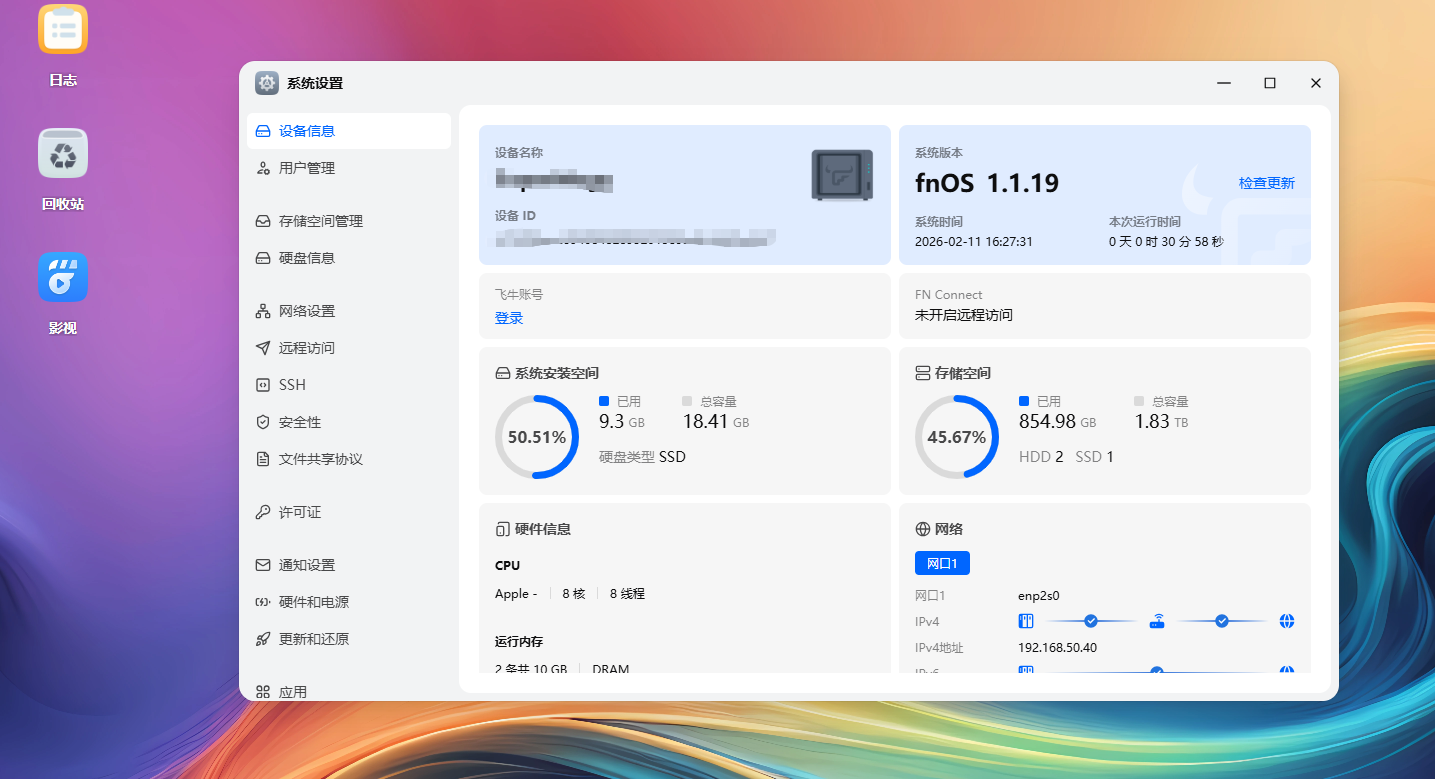1435x779 pixels.
Task: Click the 存储空间 storage header icon
Action: pos(923,373)
